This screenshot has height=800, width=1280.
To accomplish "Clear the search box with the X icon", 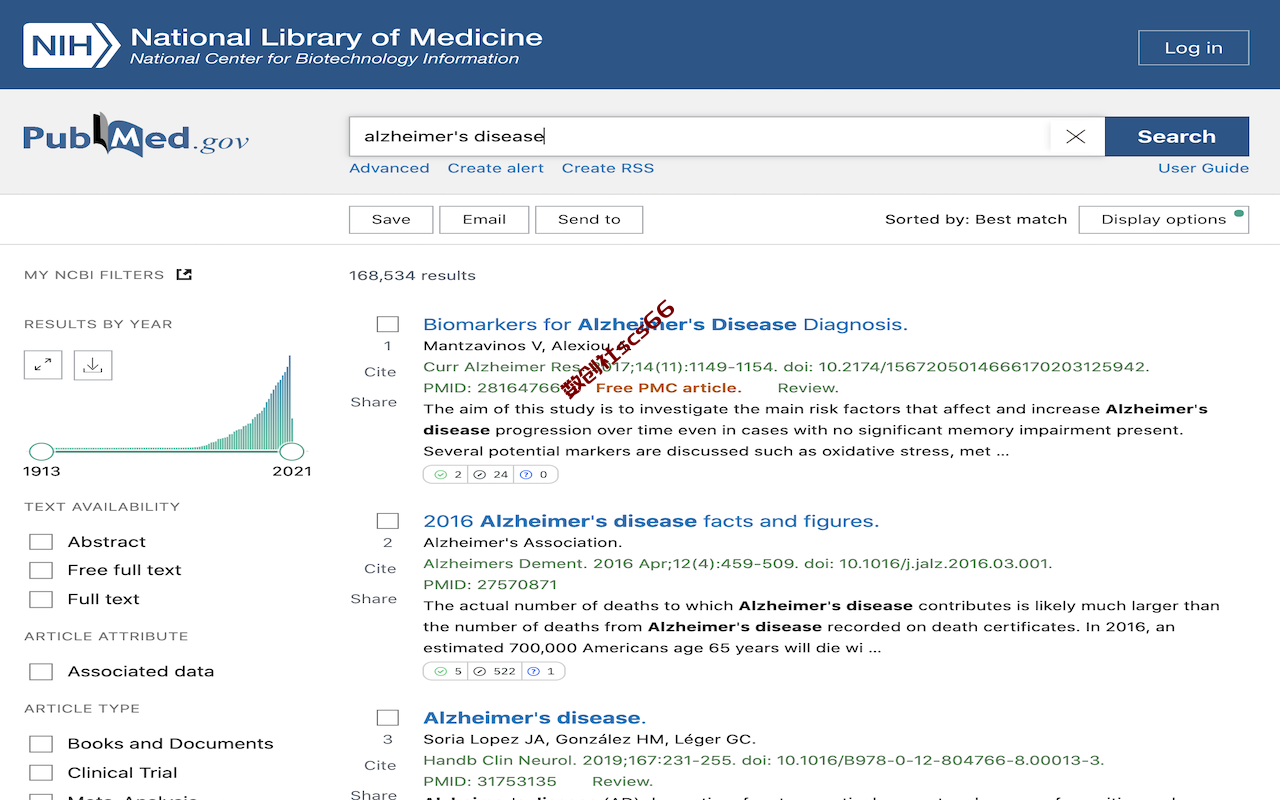I will click(1076, 136).
